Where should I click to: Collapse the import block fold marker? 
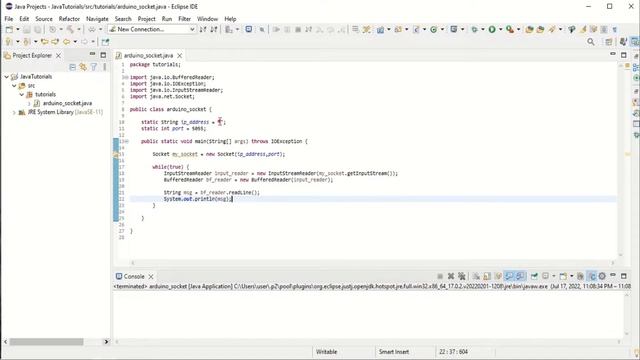click(126, 77)
